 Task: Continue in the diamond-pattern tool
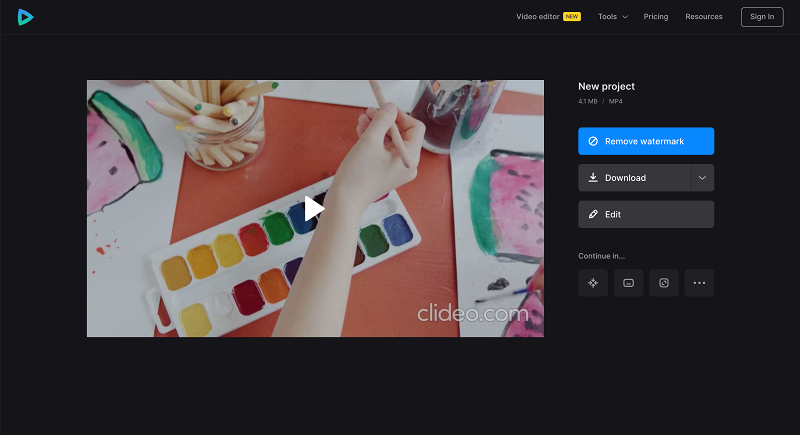click(x=593, y=283)
